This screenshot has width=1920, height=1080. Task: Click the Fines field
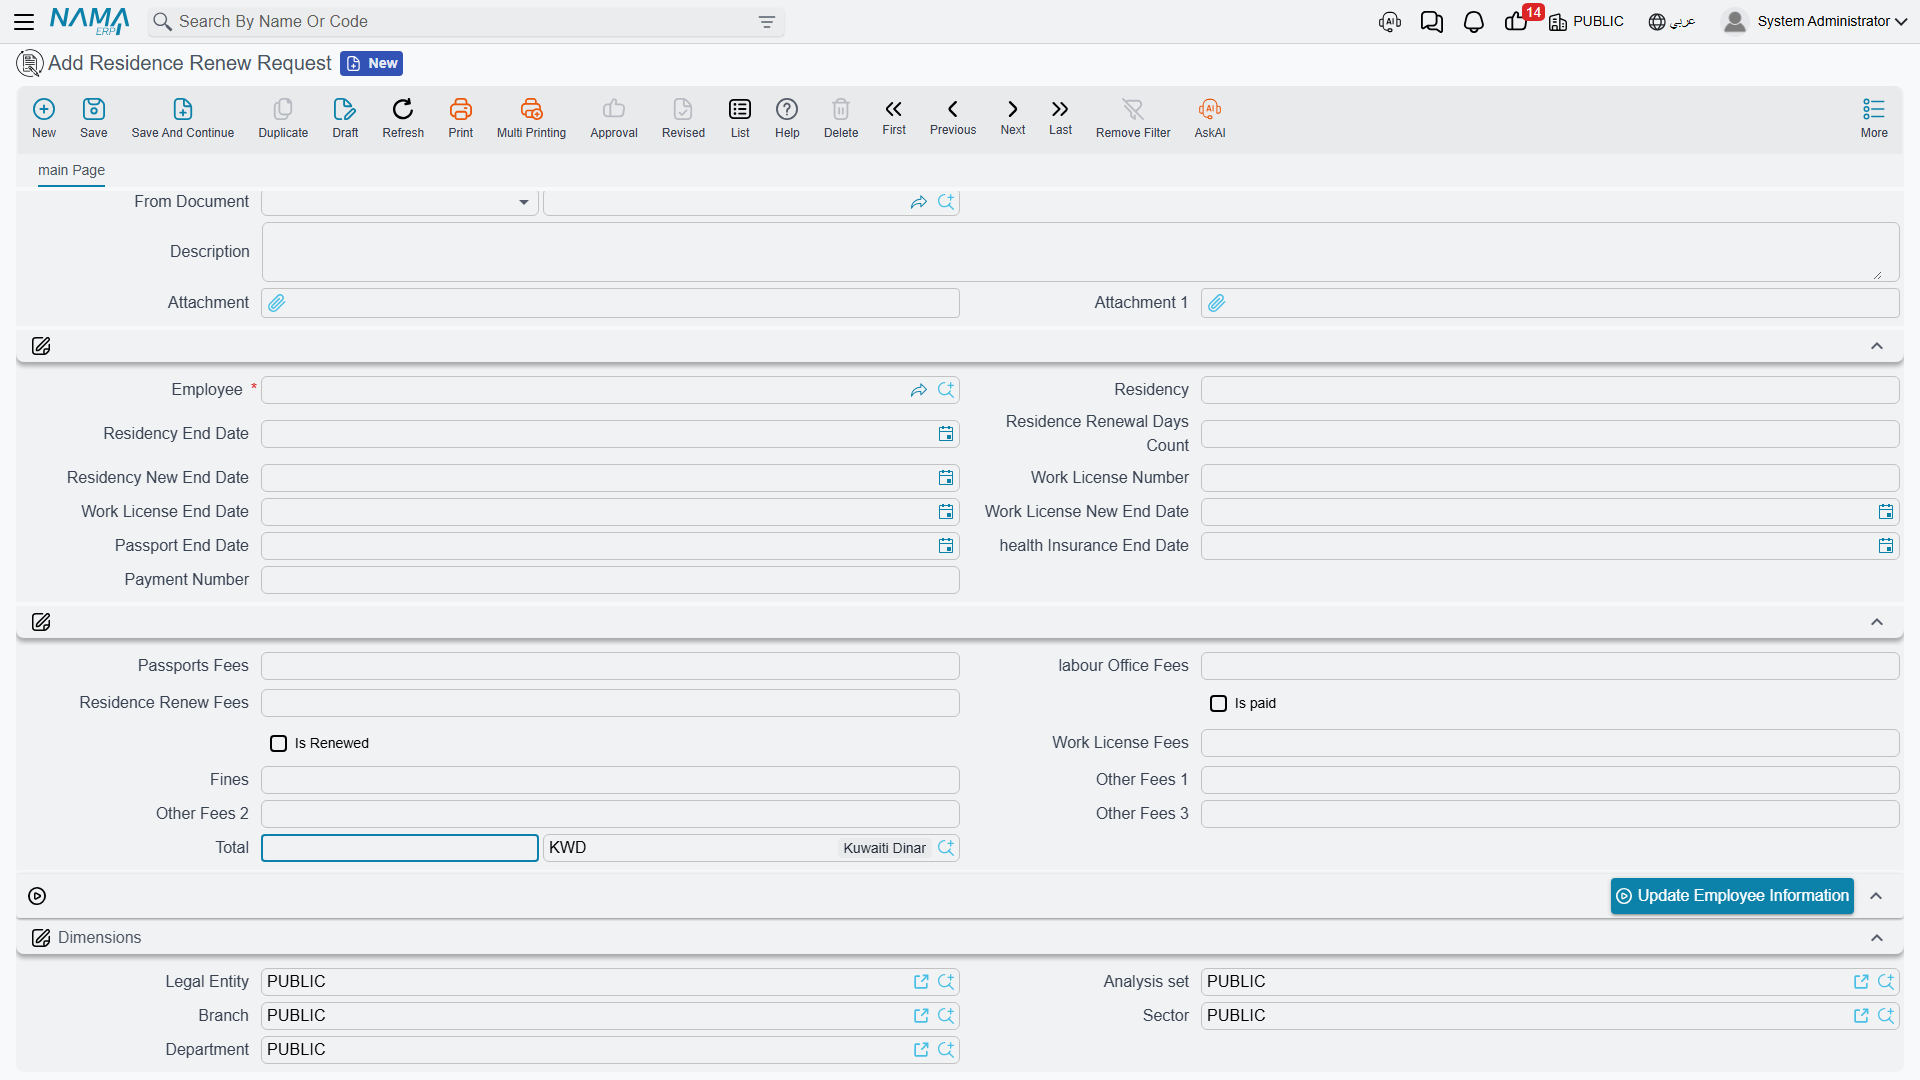point(610,780)
